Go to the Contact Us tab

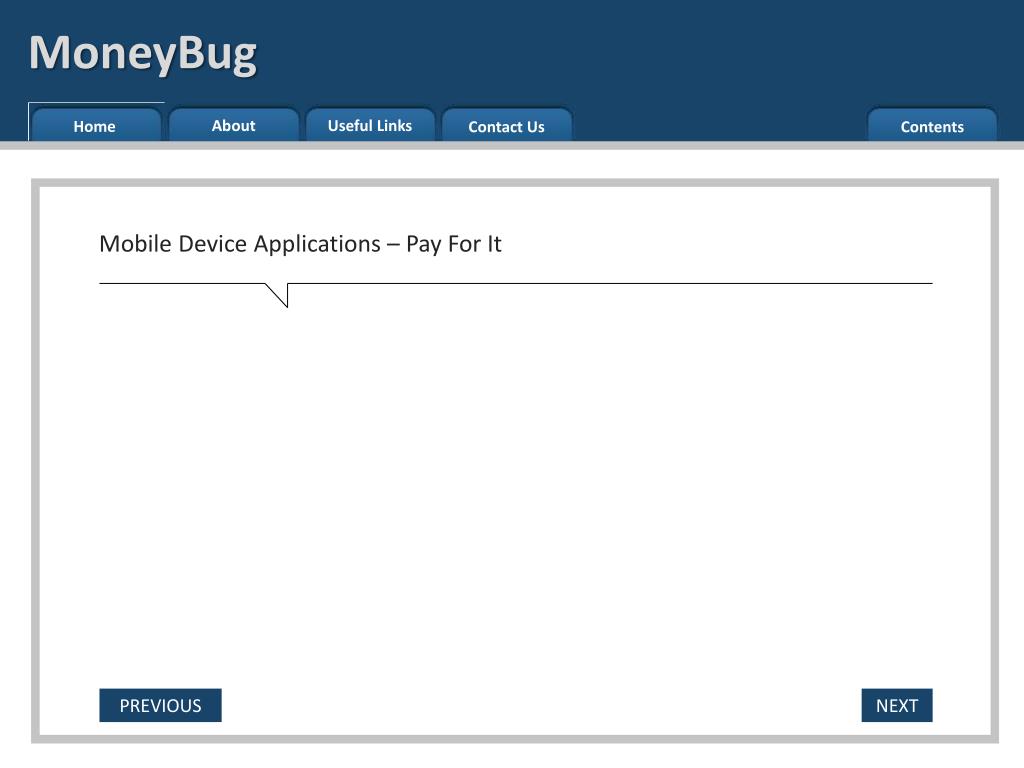[507, 125]
